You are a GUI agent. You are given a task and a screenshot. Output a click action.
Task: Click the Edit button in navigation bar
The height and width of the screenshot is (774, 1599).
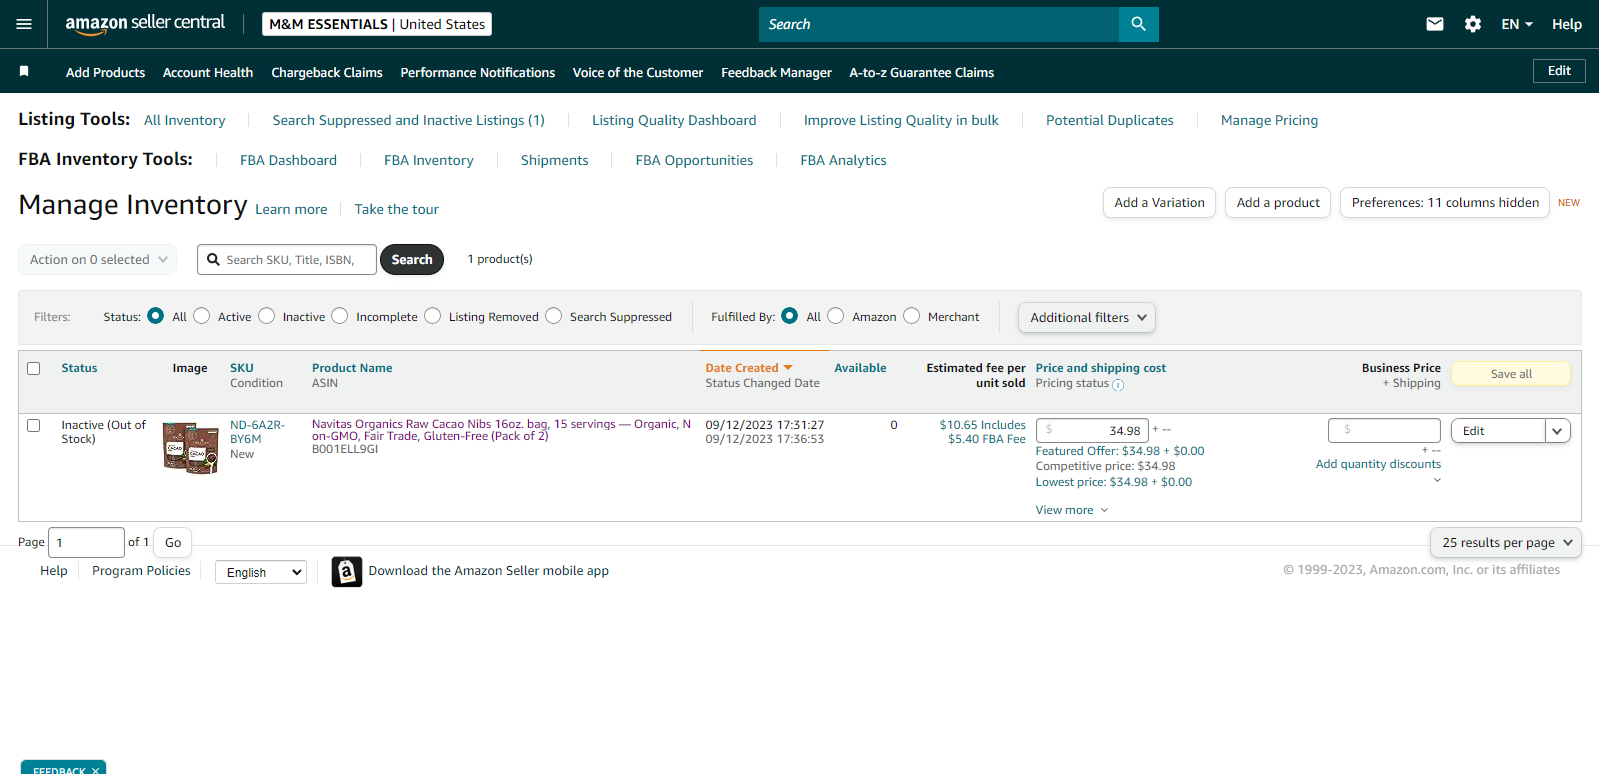[x=1559, y=71]
